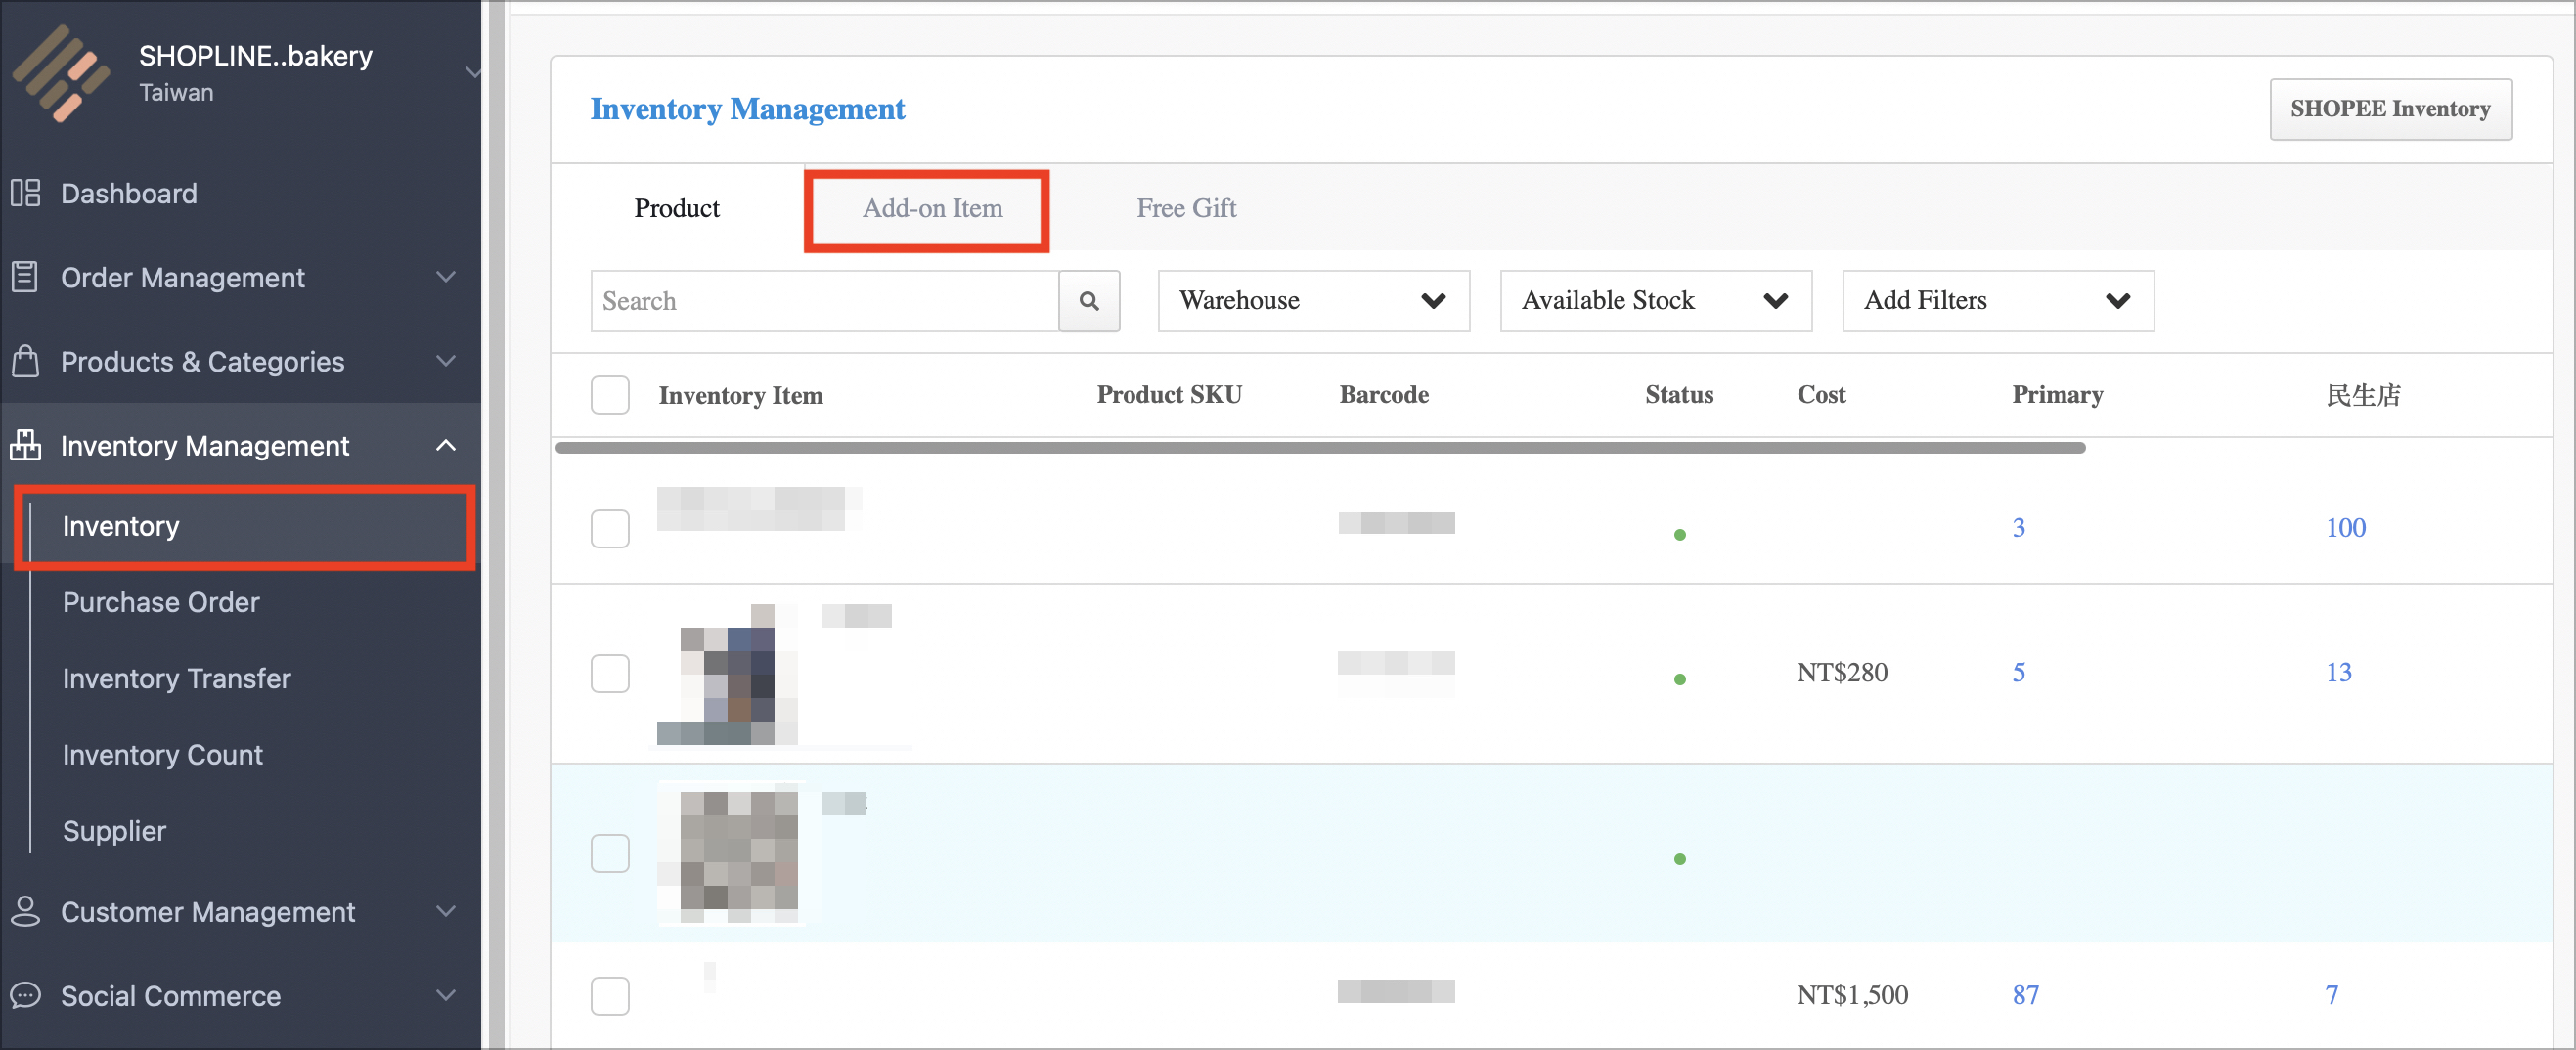Click the Status column header
This screenshot has width=2576, height=1050.
pos(1679,394)
